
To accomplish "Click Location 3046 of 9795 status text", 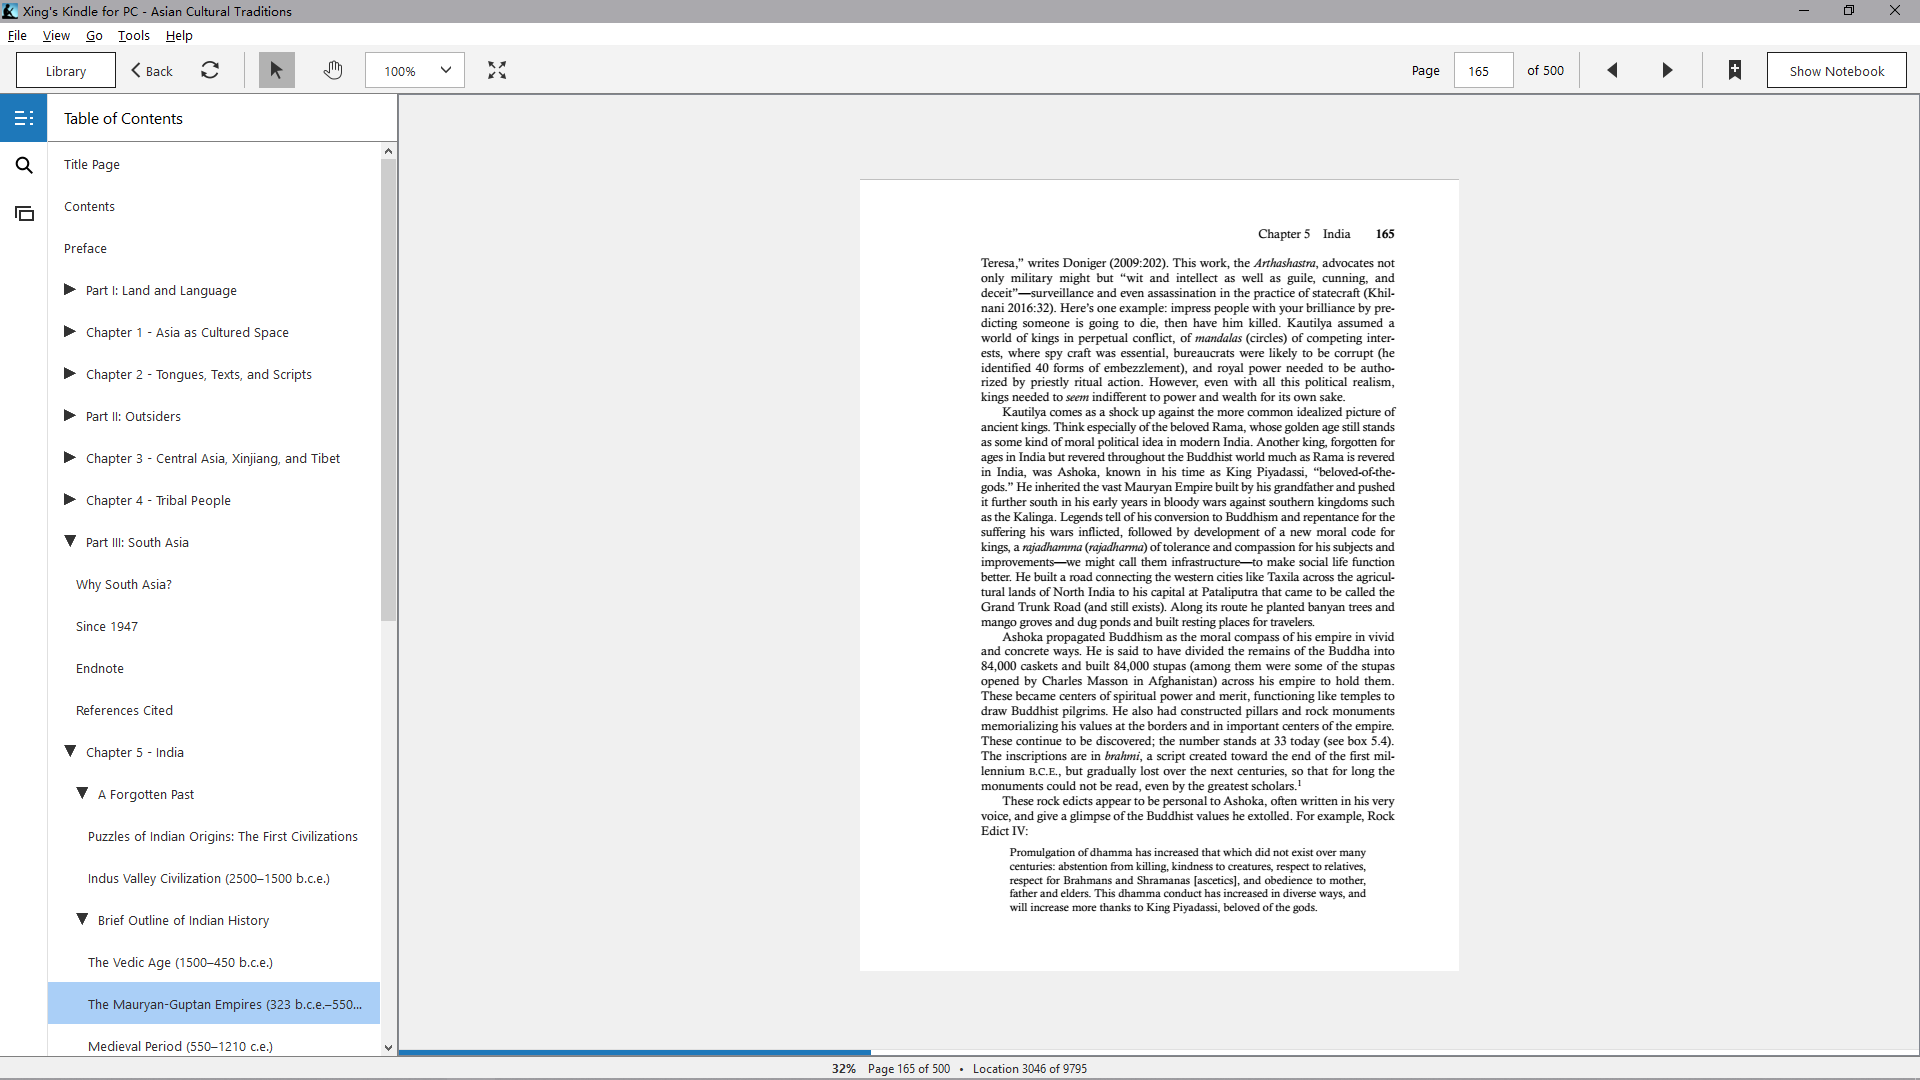I will coord(1030,1068).
